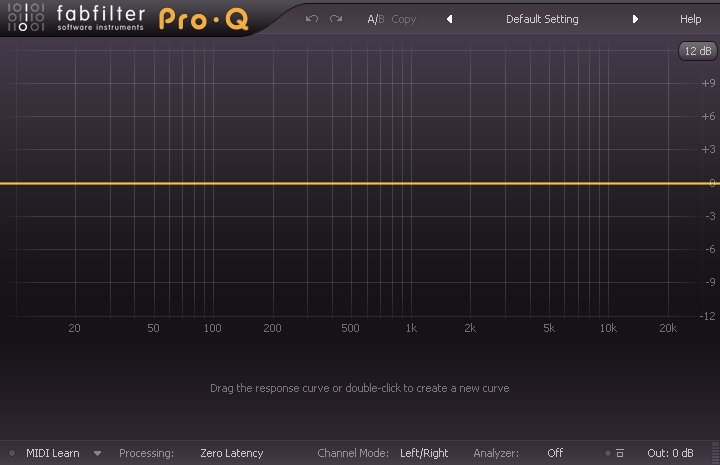Click the Pro-Q product logo
Viewport: 720px width, 465px height.
[204, 20]
